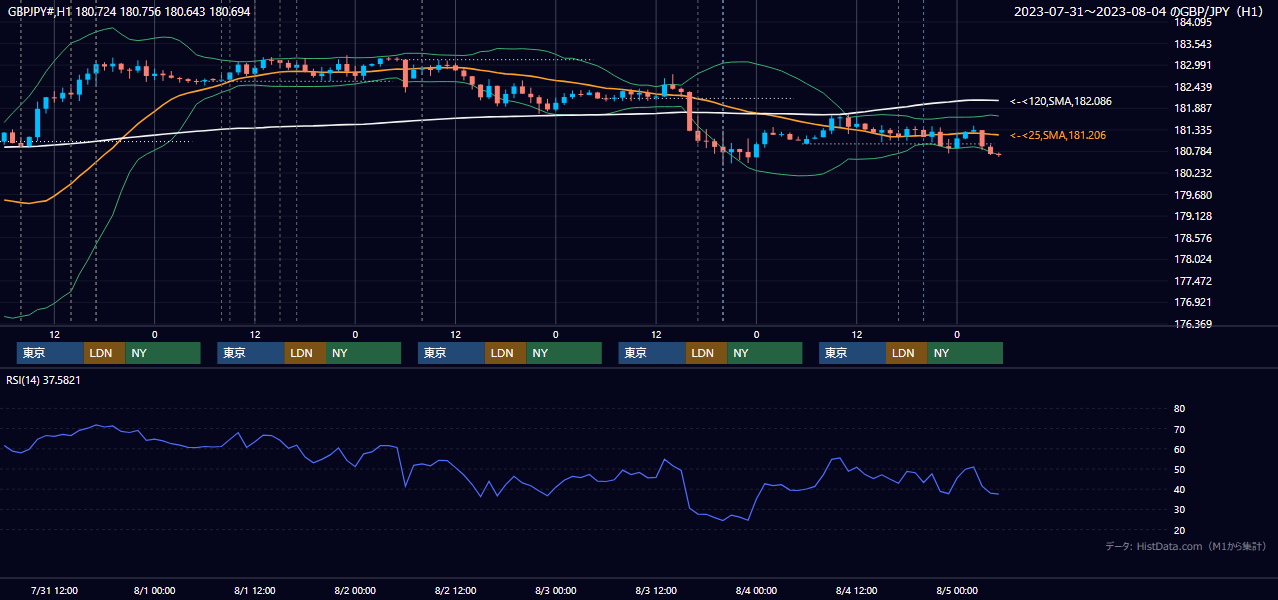Click the 179.680 price axis label
This screenshot has width=1278, height=600.
tap(1193, 195)
